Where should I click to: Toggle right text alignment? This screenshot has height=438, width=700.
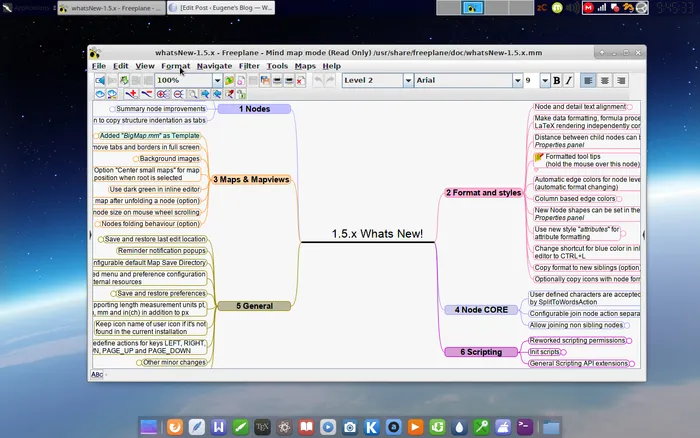pos(621,80)
